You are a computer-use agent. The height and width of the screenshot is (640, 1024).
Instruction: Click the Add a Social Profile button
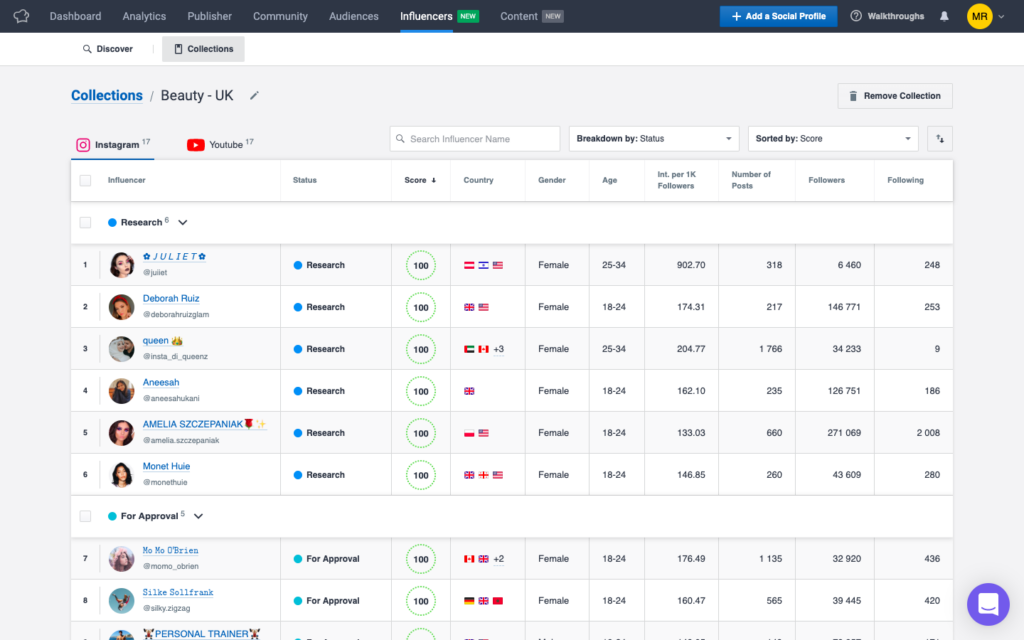click(x=778, y=15)
